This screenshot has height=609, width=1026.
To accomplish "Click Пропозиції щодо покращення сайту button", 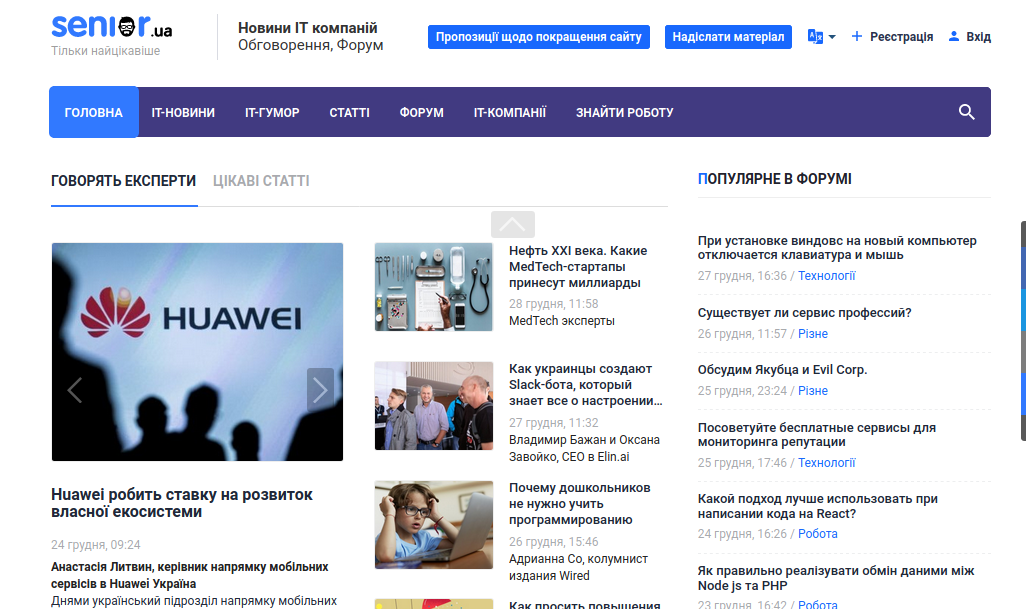I will tap(539, 37).
